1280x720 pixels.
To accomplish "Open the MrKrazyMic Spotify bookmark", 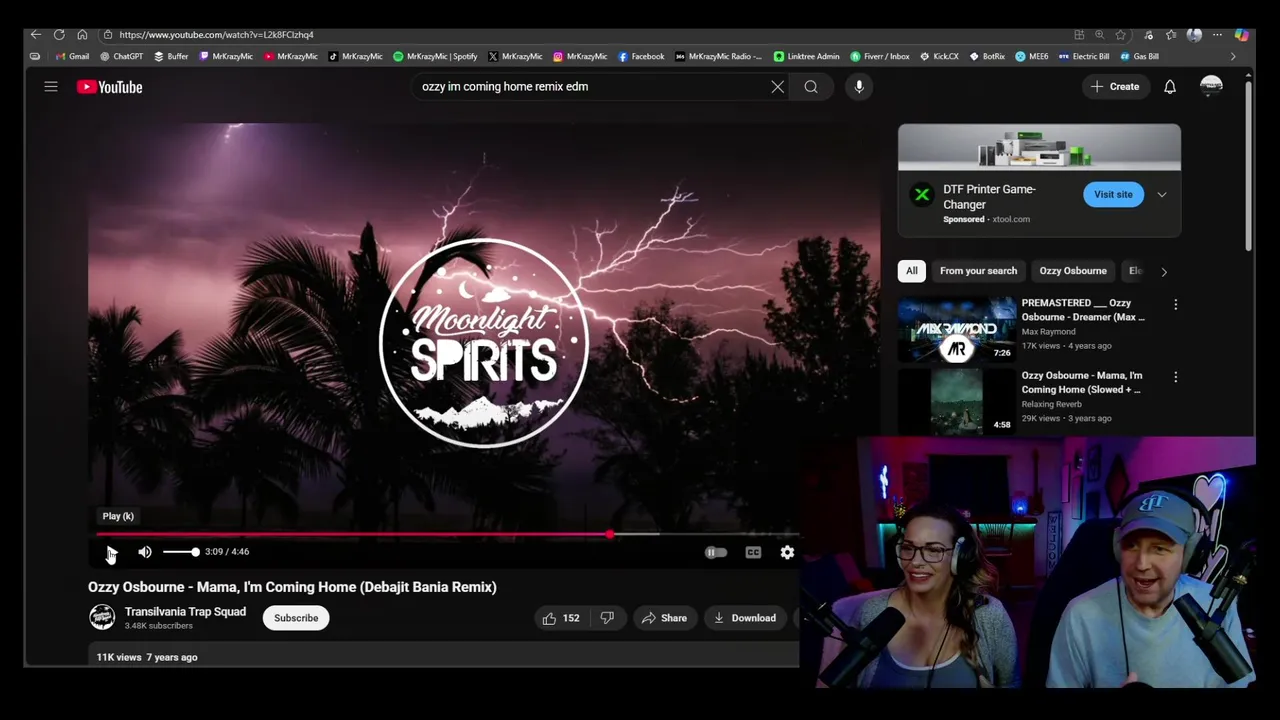I will [435, 57].
